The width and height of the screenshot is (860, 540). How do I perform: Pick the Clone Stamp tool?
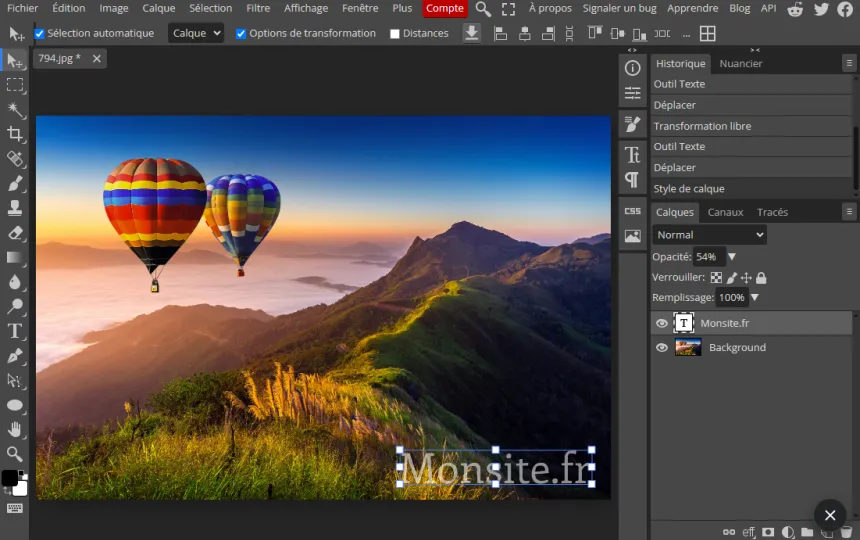[15, 208]
